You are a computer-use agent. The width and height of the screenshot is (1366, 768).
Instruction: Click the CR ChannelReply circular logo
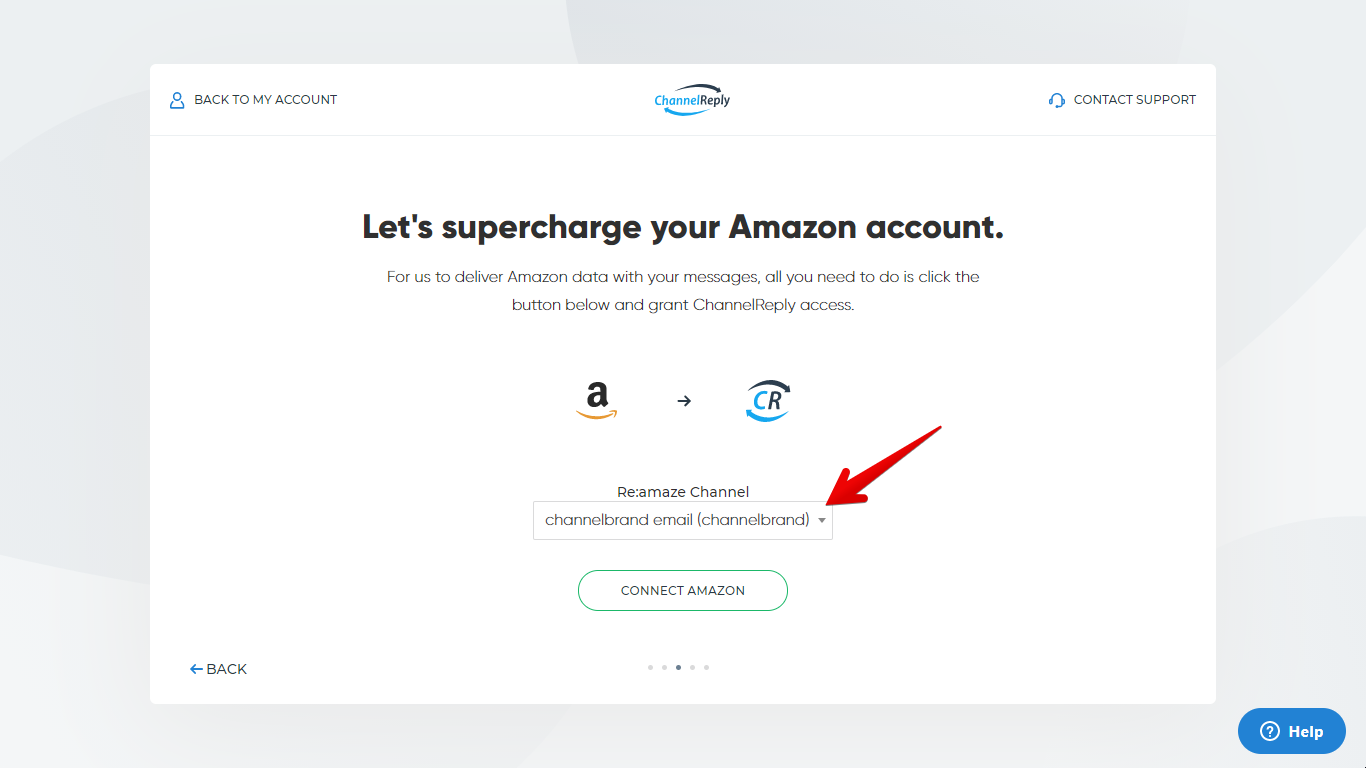pos(768,401)
